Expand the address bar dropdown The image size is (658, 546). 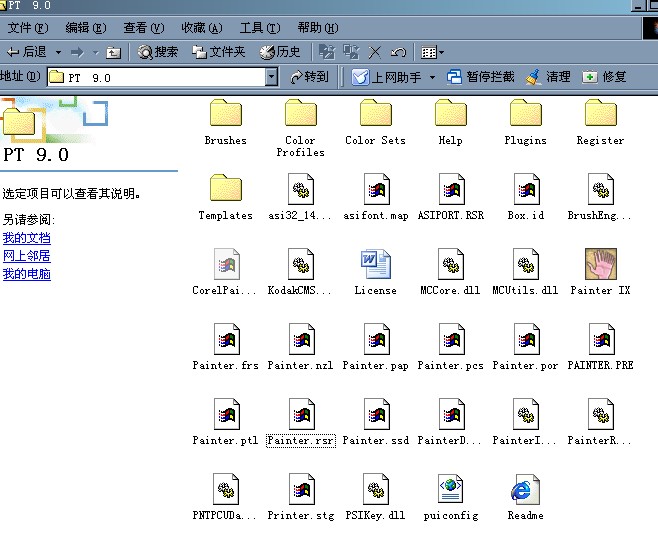272,77
